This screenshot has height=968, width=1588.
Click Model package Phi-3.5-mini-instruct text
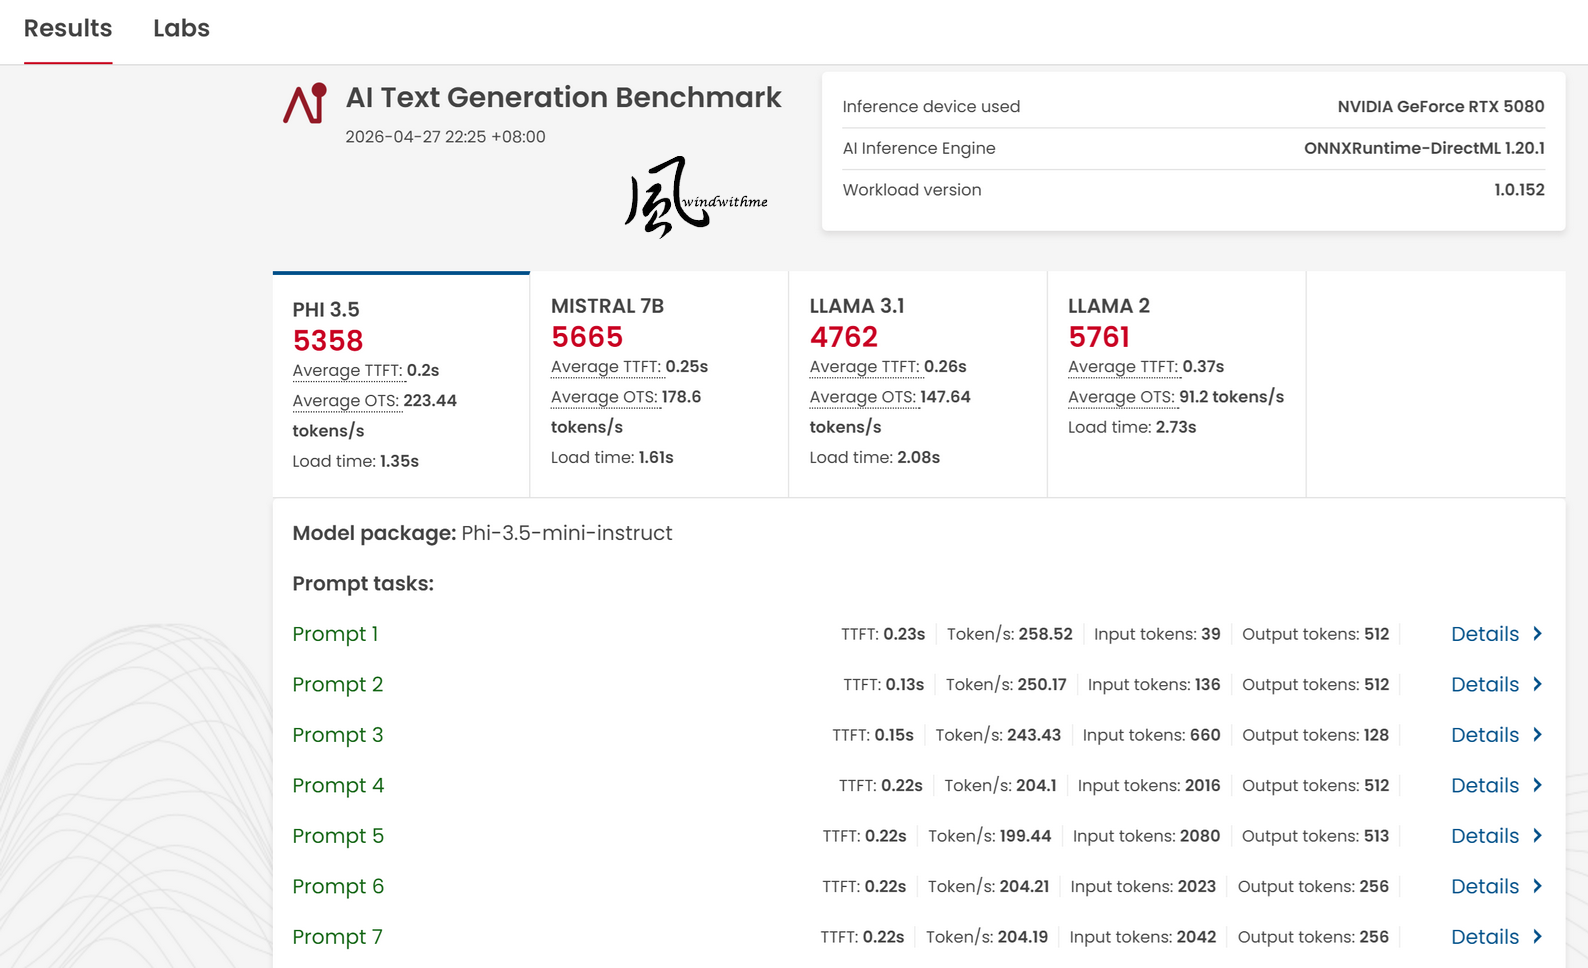tap(482, 533)
